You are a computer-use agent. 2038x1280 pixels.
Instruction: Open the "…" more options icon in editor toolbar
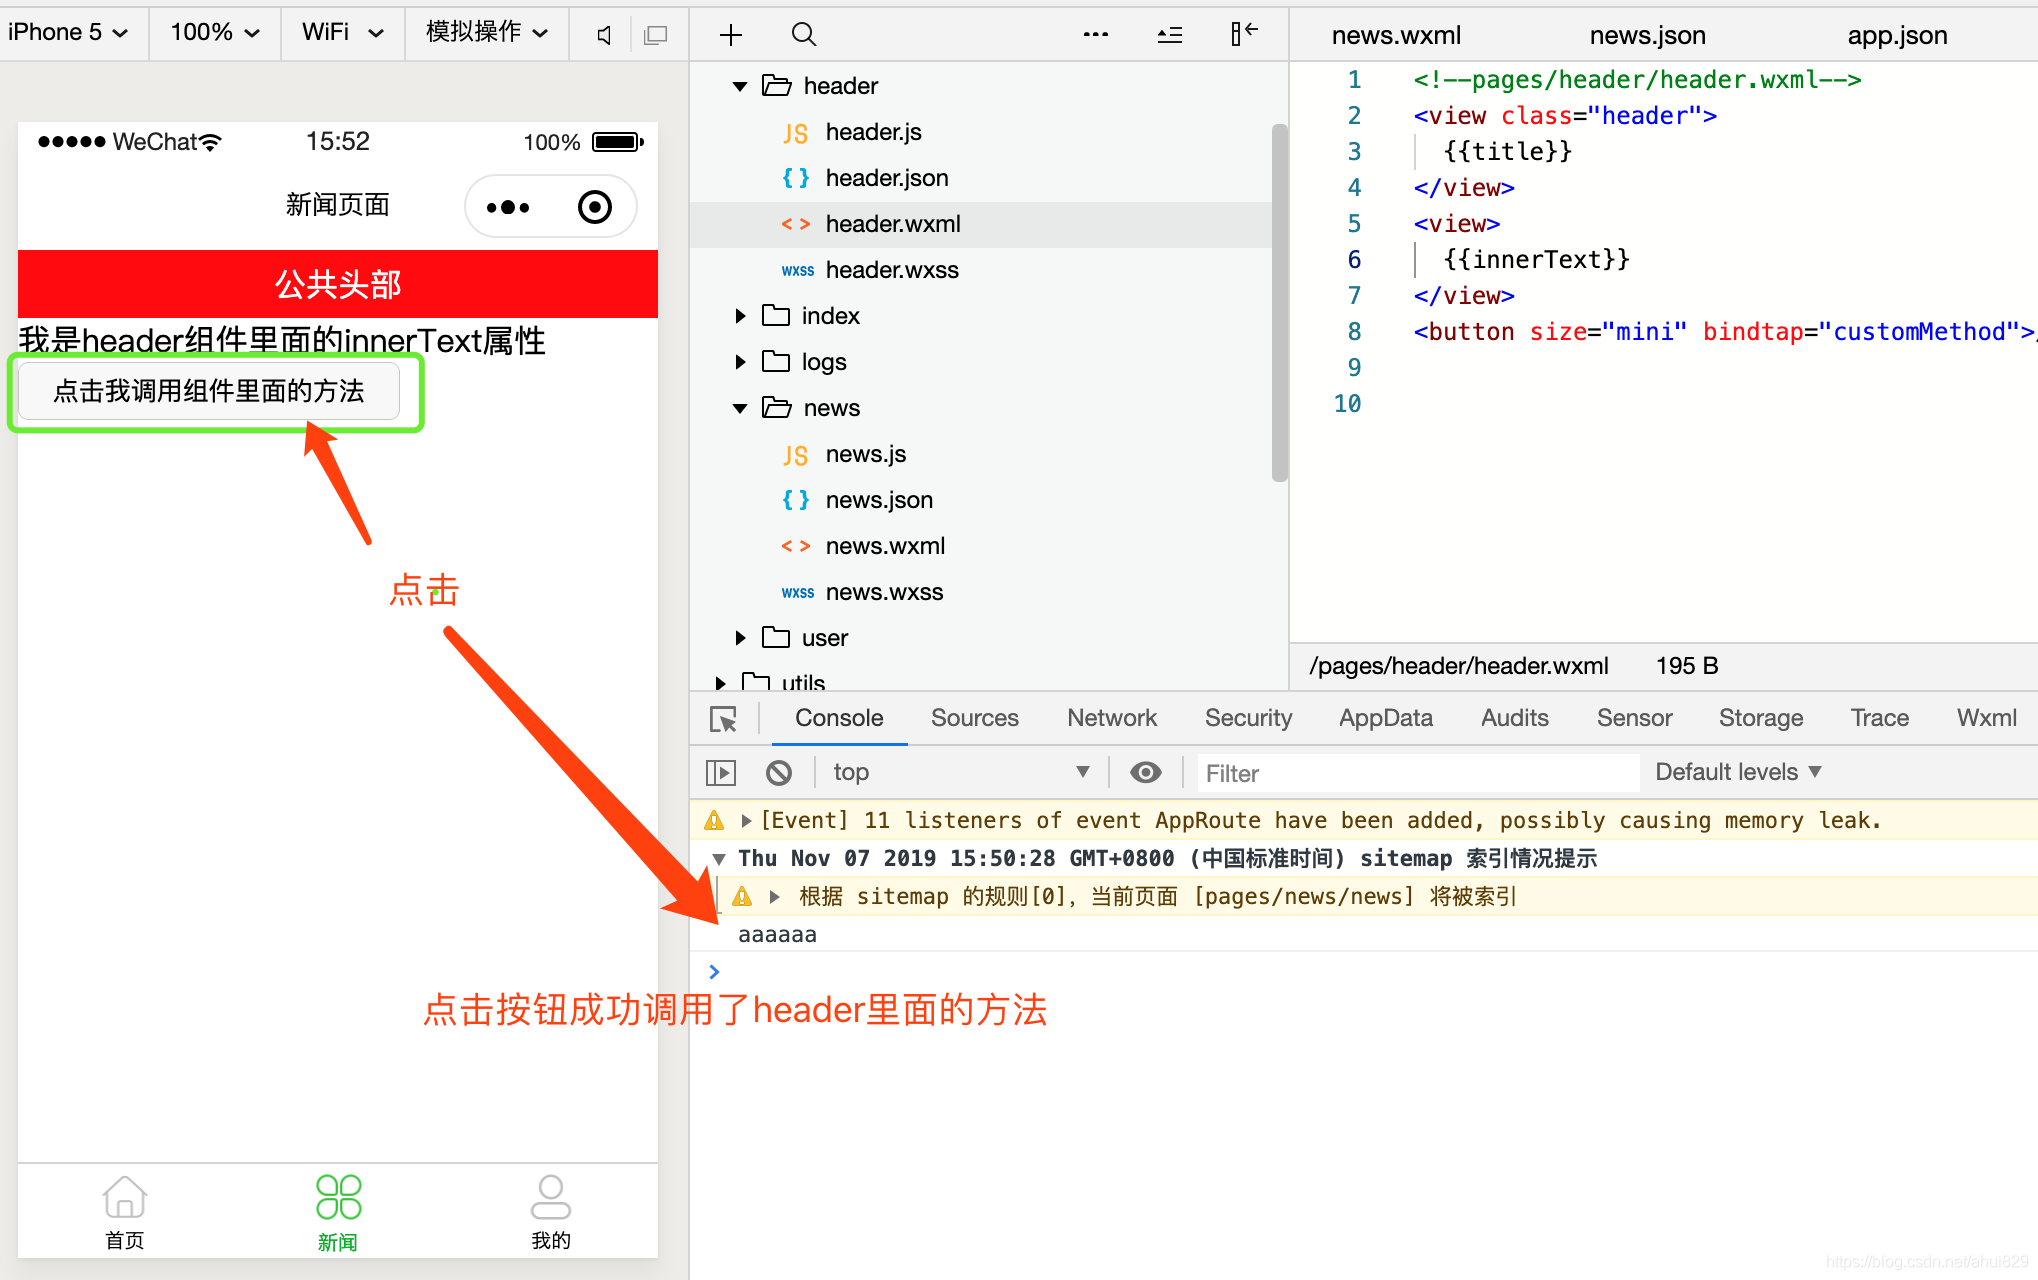pyautogui.click(x=1095, y=34)
